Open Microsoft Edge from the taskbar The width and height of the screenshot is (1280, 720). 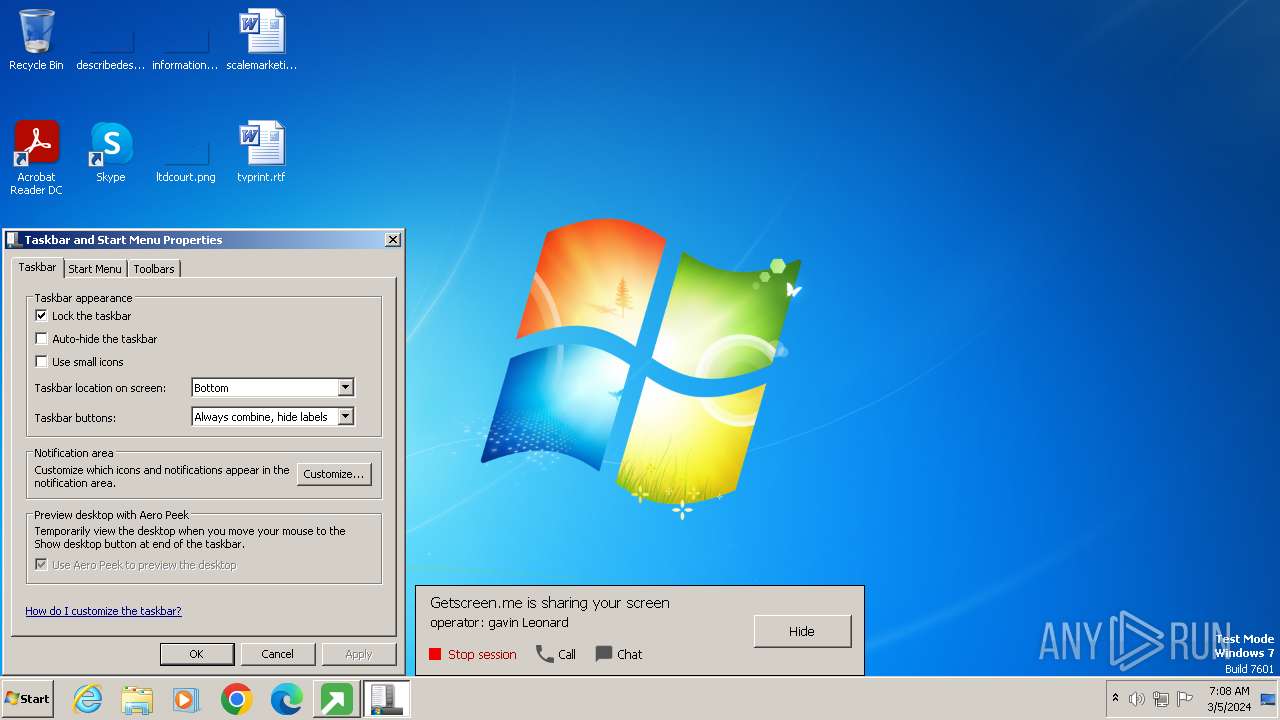tap(287, 699)
